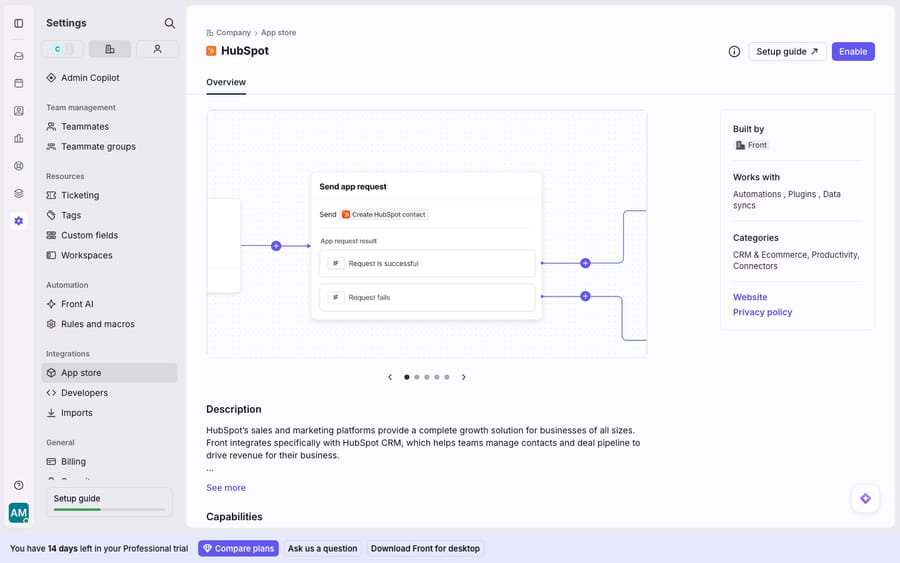Open the knowledge base stack icon
The width and height of the screenshot is (900, 563).
point(19,193)
